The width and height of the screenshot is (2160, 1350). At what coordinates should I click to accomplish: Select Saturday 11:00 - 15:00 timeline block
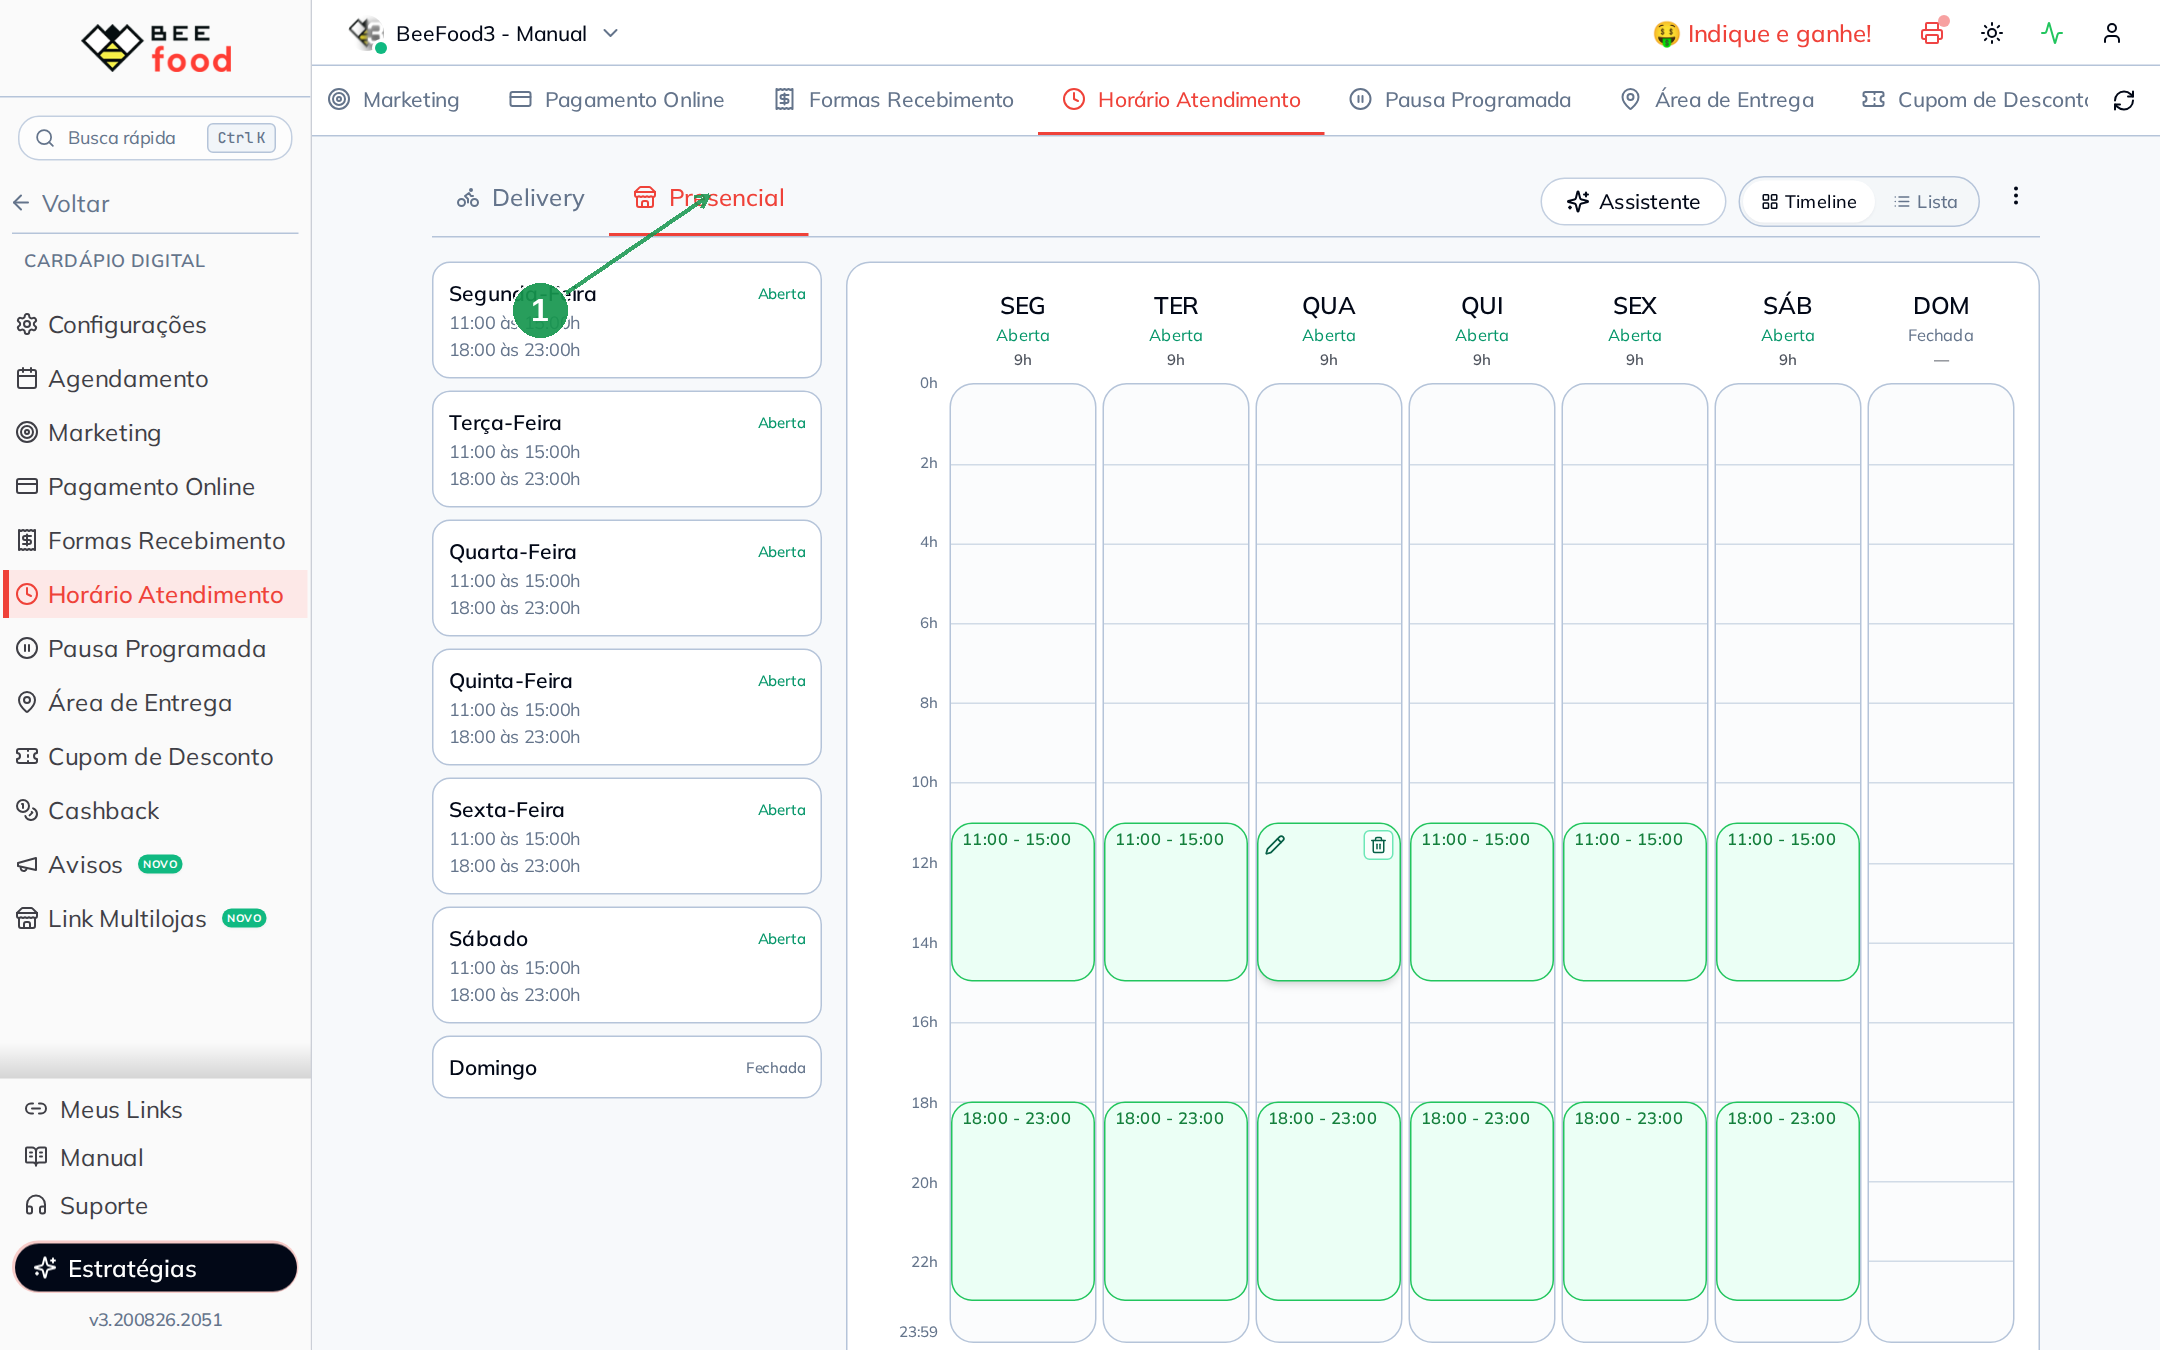[1787, 902]
